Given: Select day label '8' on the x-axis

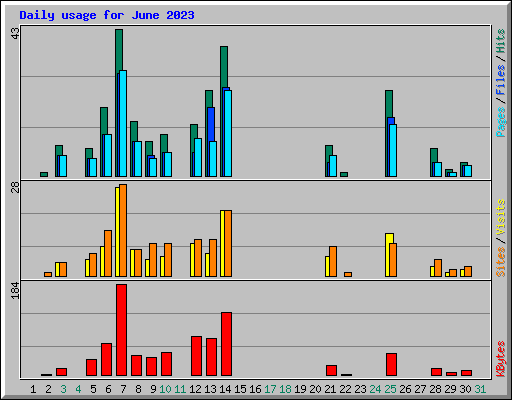Looking at the screenshot, I should pos(138,389).
